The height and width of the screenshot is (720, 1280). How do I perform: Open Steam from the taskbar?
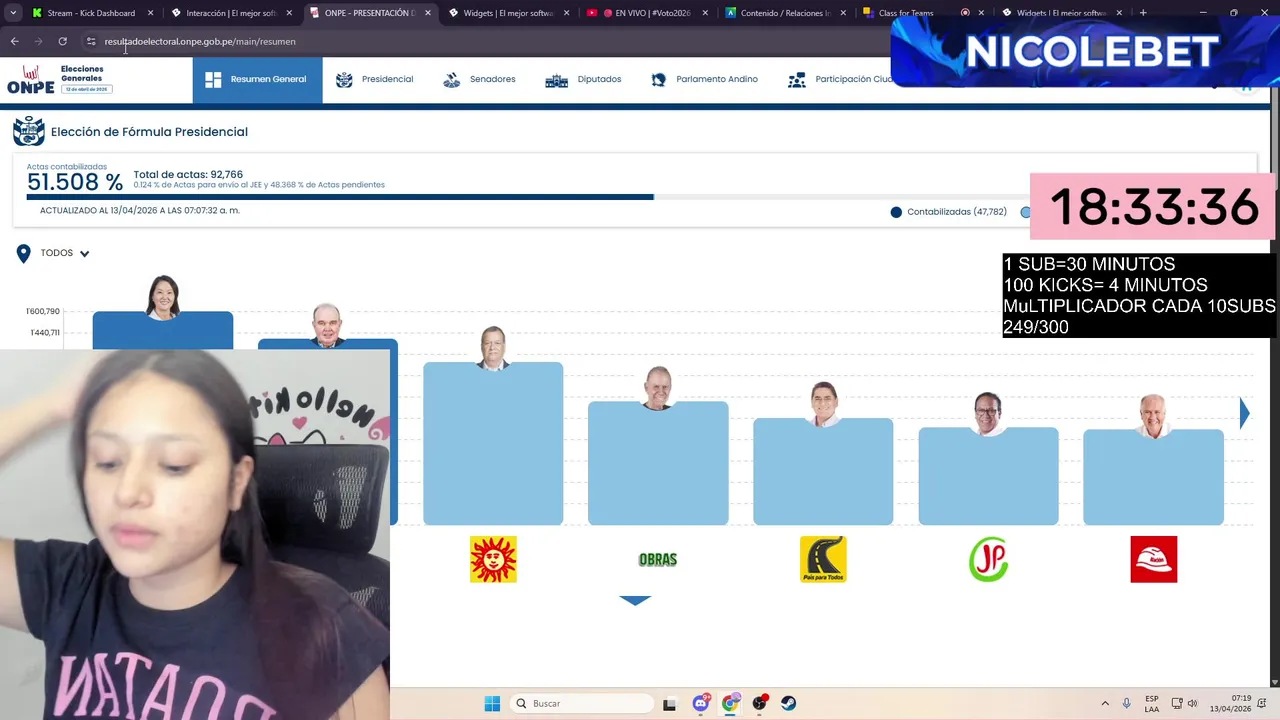pos(788,704)
